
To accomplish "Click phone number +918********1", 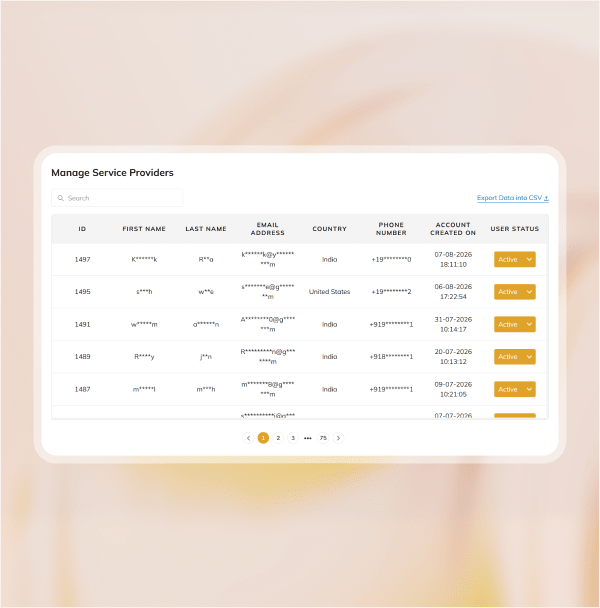I will 391,357.
